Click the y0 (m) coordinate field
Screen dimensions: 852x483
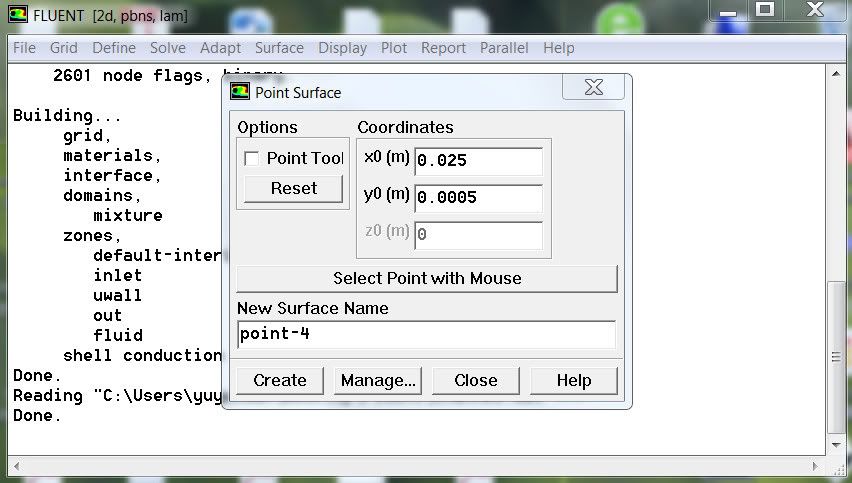(478, 198)
